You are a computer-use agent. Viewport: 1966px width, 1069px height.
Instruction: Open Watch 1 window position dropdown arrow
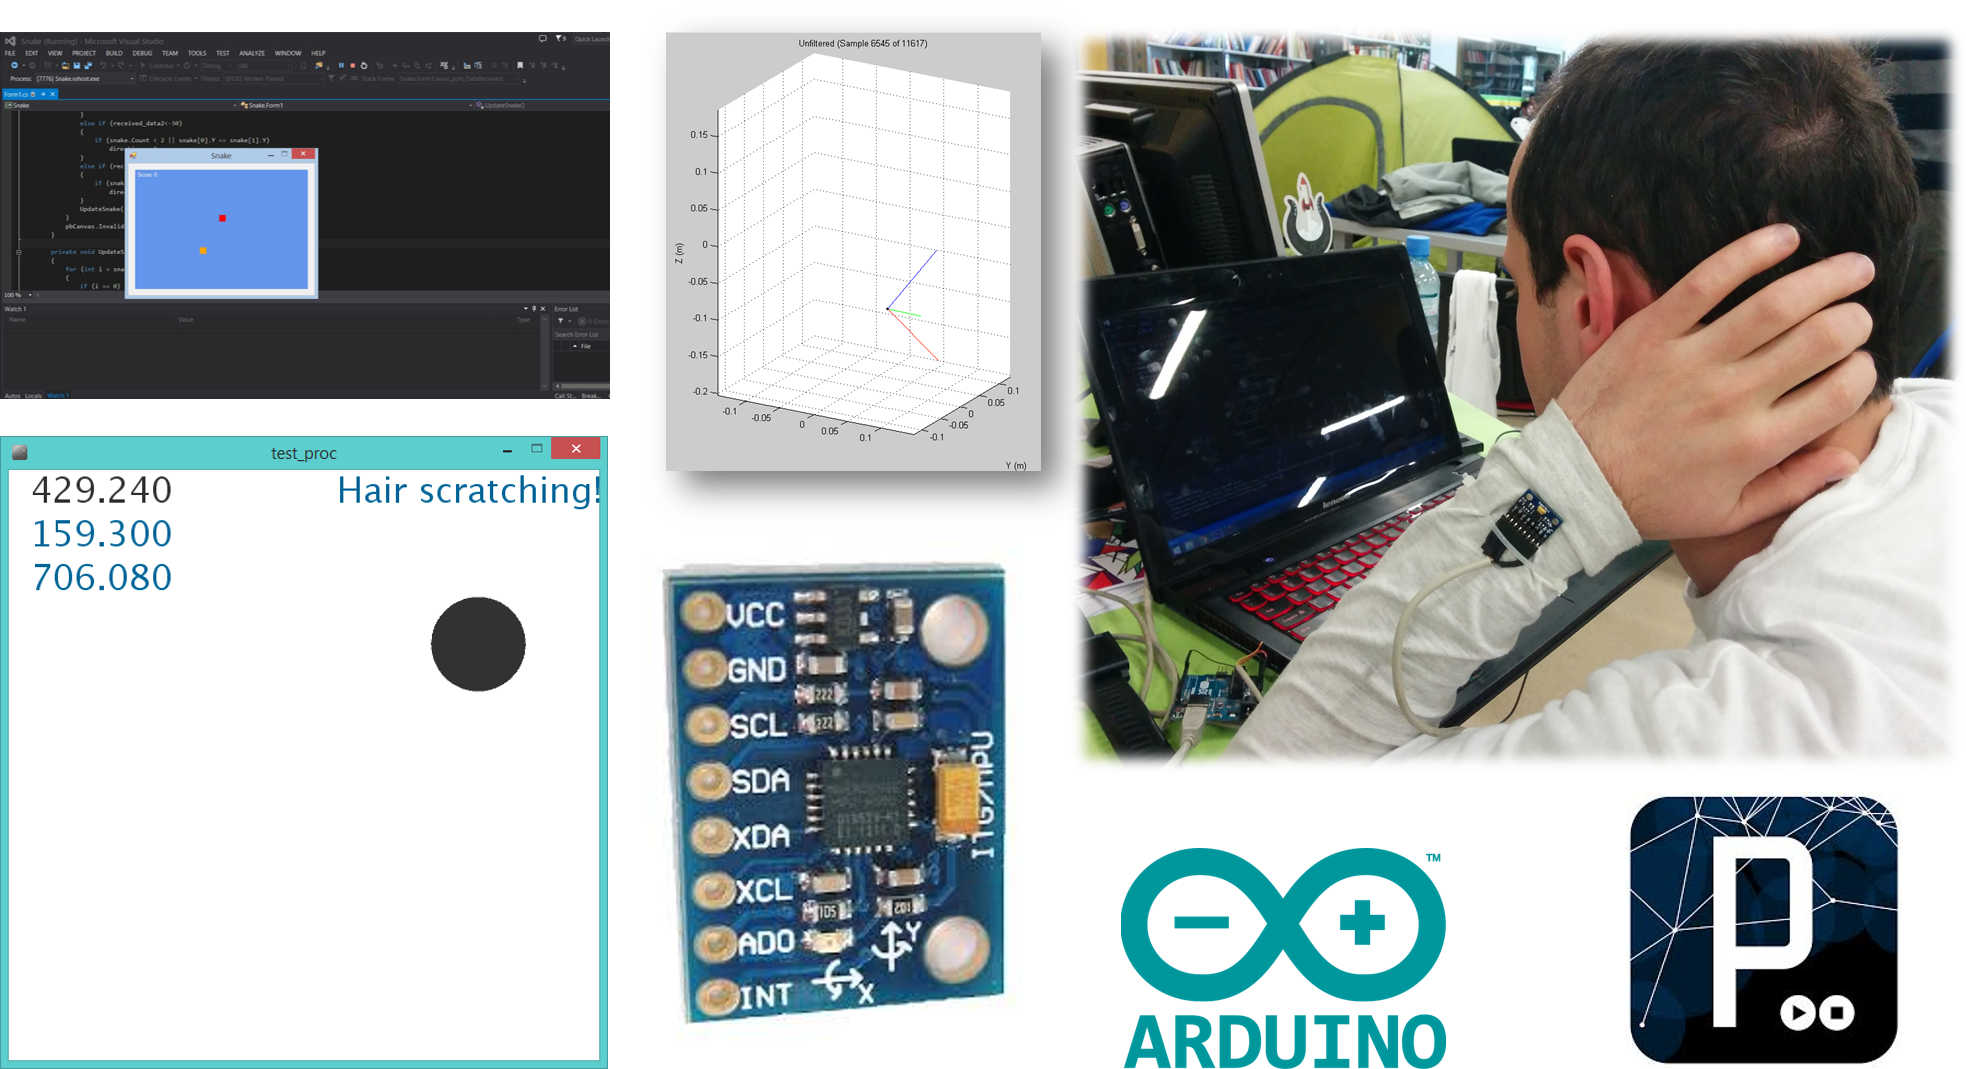point(526,308)
